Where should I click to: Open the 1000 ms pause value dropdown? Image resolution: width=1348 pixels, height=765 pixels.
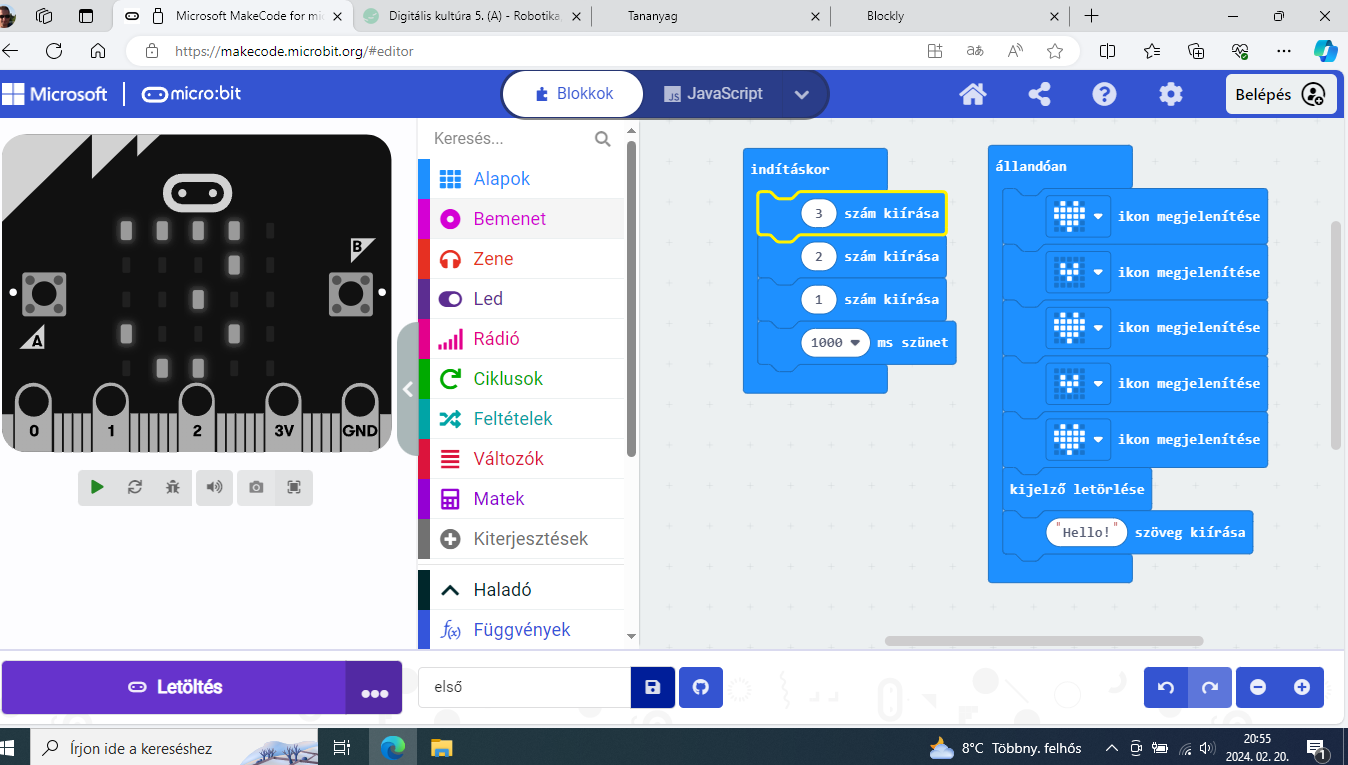click(855, 343)
